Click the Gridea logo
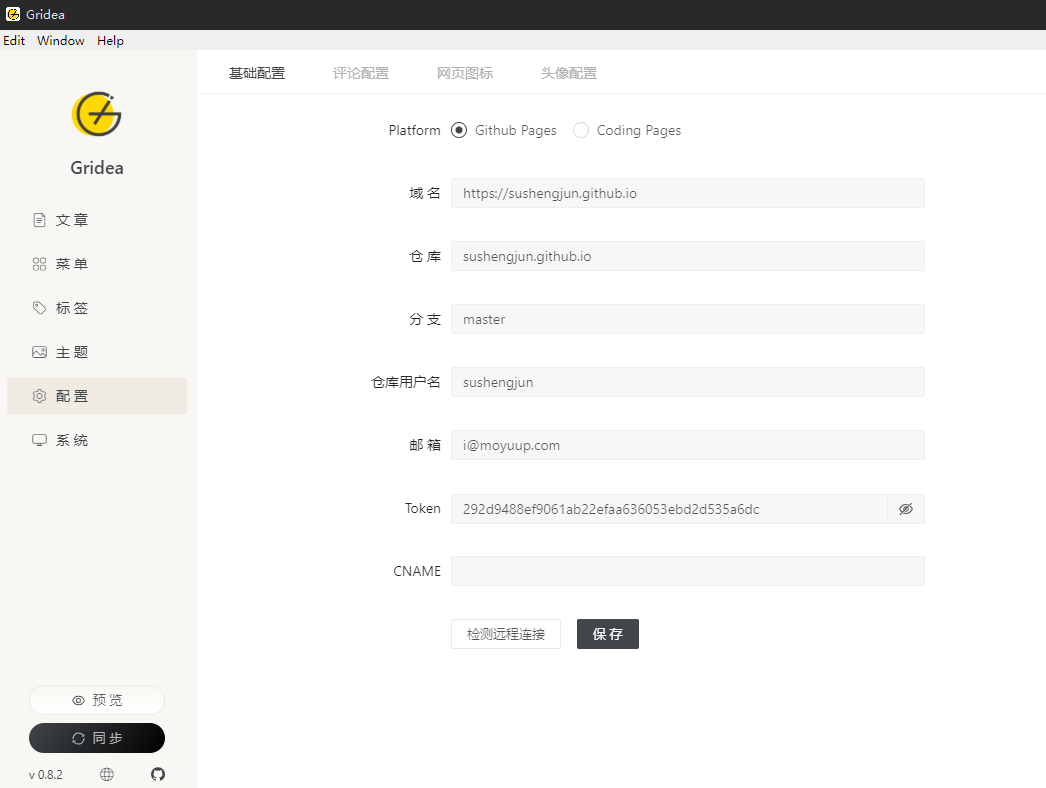 pos(96,113)
